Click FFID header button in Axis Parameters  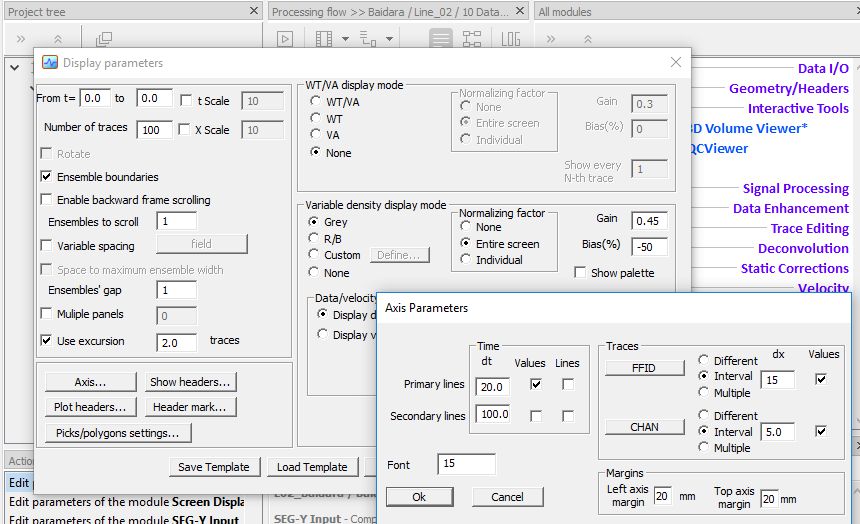(644, 368)
